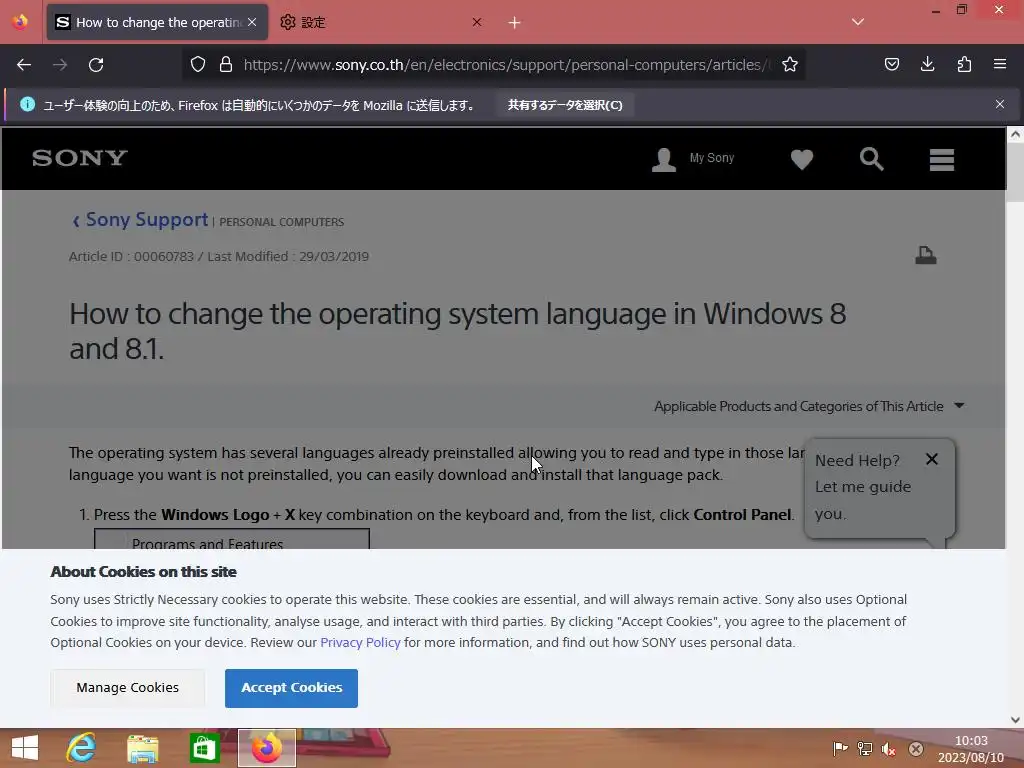
Task: Close the 設定 tab
Action: tap(477, 22)
